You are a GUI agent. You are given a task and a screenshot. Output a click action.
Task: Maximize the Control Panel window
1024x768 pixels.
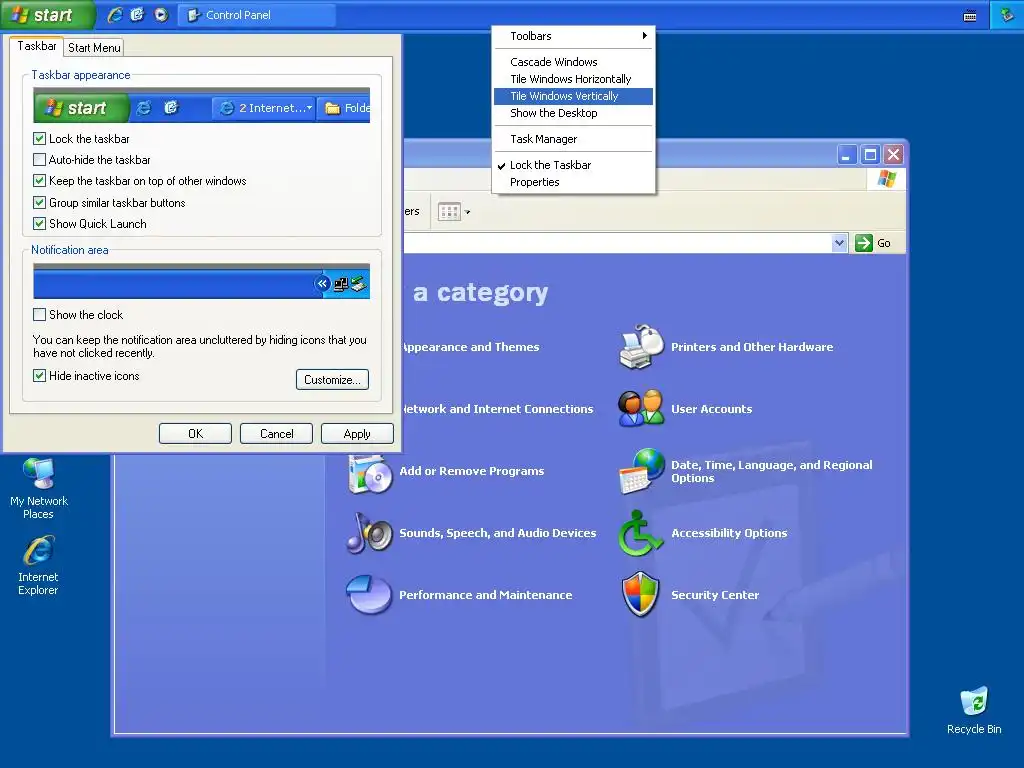(870, 155)
